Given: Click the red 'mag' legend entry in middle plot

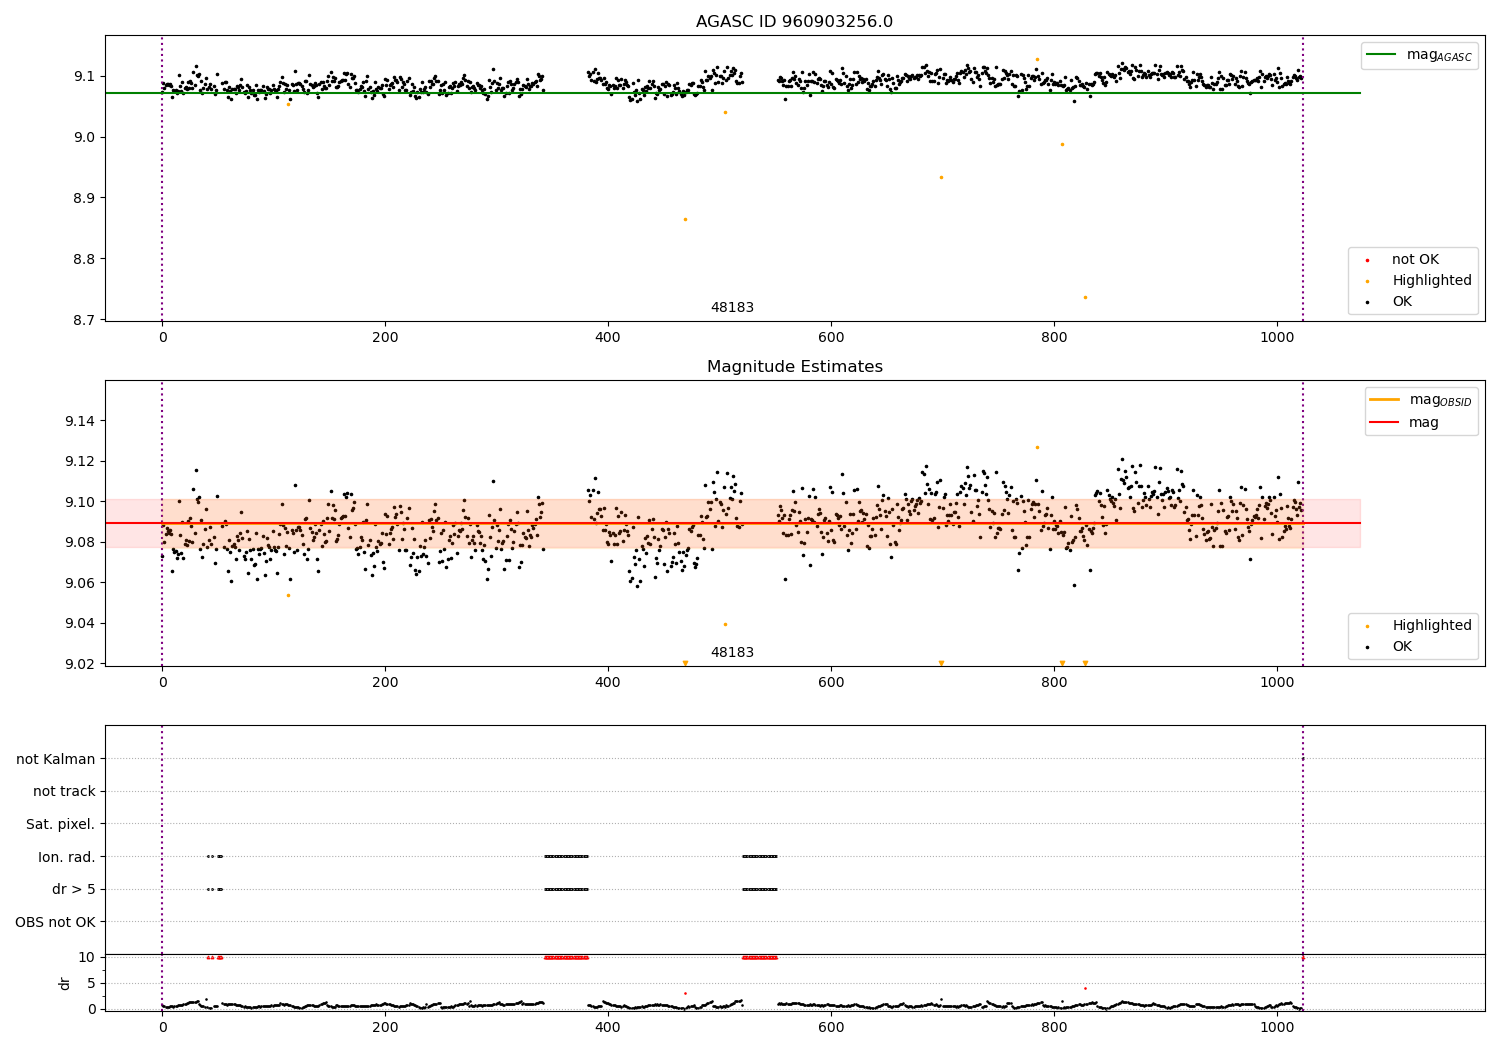Looking at the screenshot, I should pyautogui.click(x=1404, y=422).
